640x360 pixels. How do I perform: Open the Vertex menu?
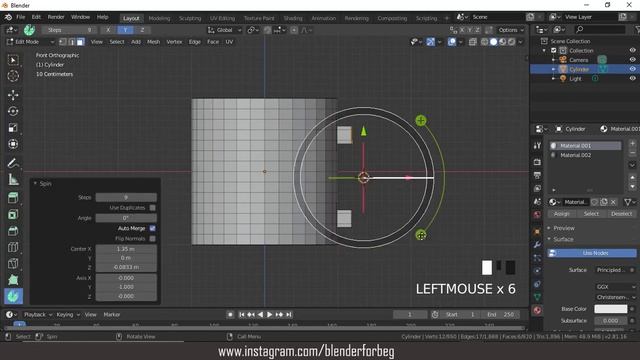[x=174, y=42]
